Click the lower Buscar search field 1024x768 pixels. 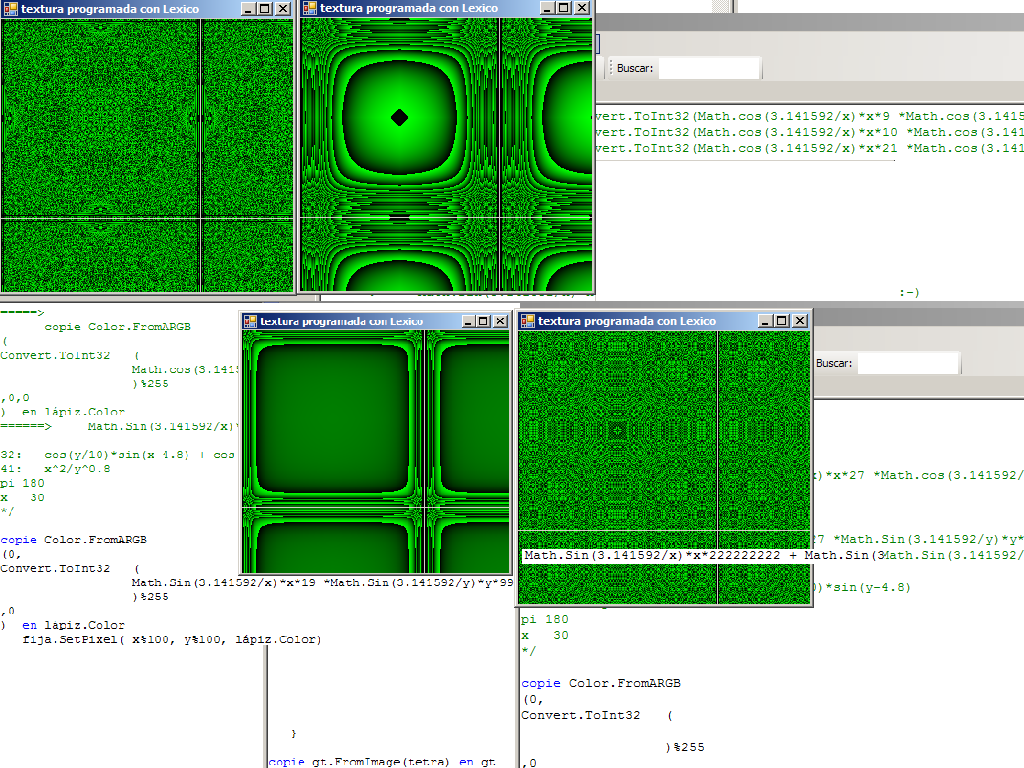(x=908, y=363)
